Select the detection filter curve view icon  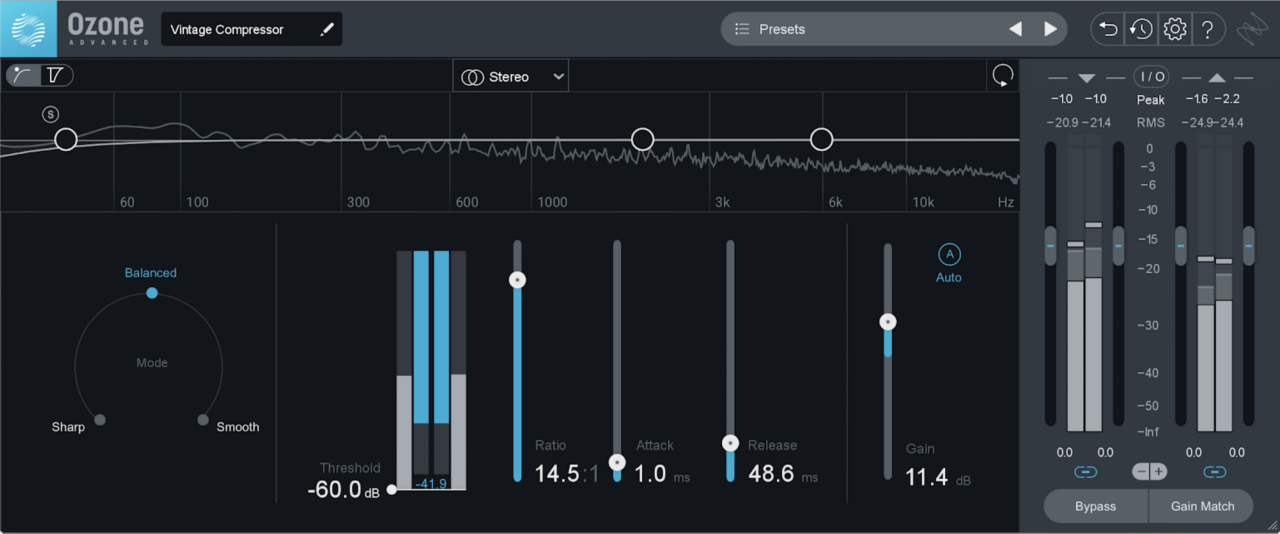click(23, 75)
